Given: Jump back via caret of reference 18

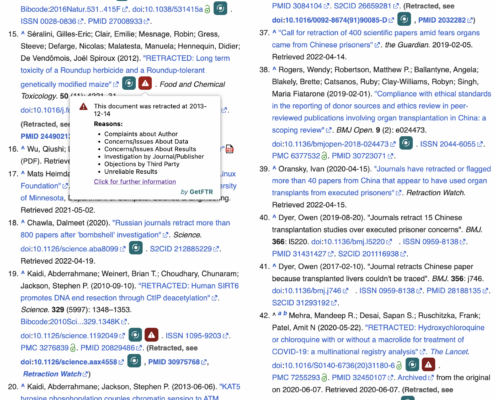Looking at the screenshot, I should (x=23, y=222).
